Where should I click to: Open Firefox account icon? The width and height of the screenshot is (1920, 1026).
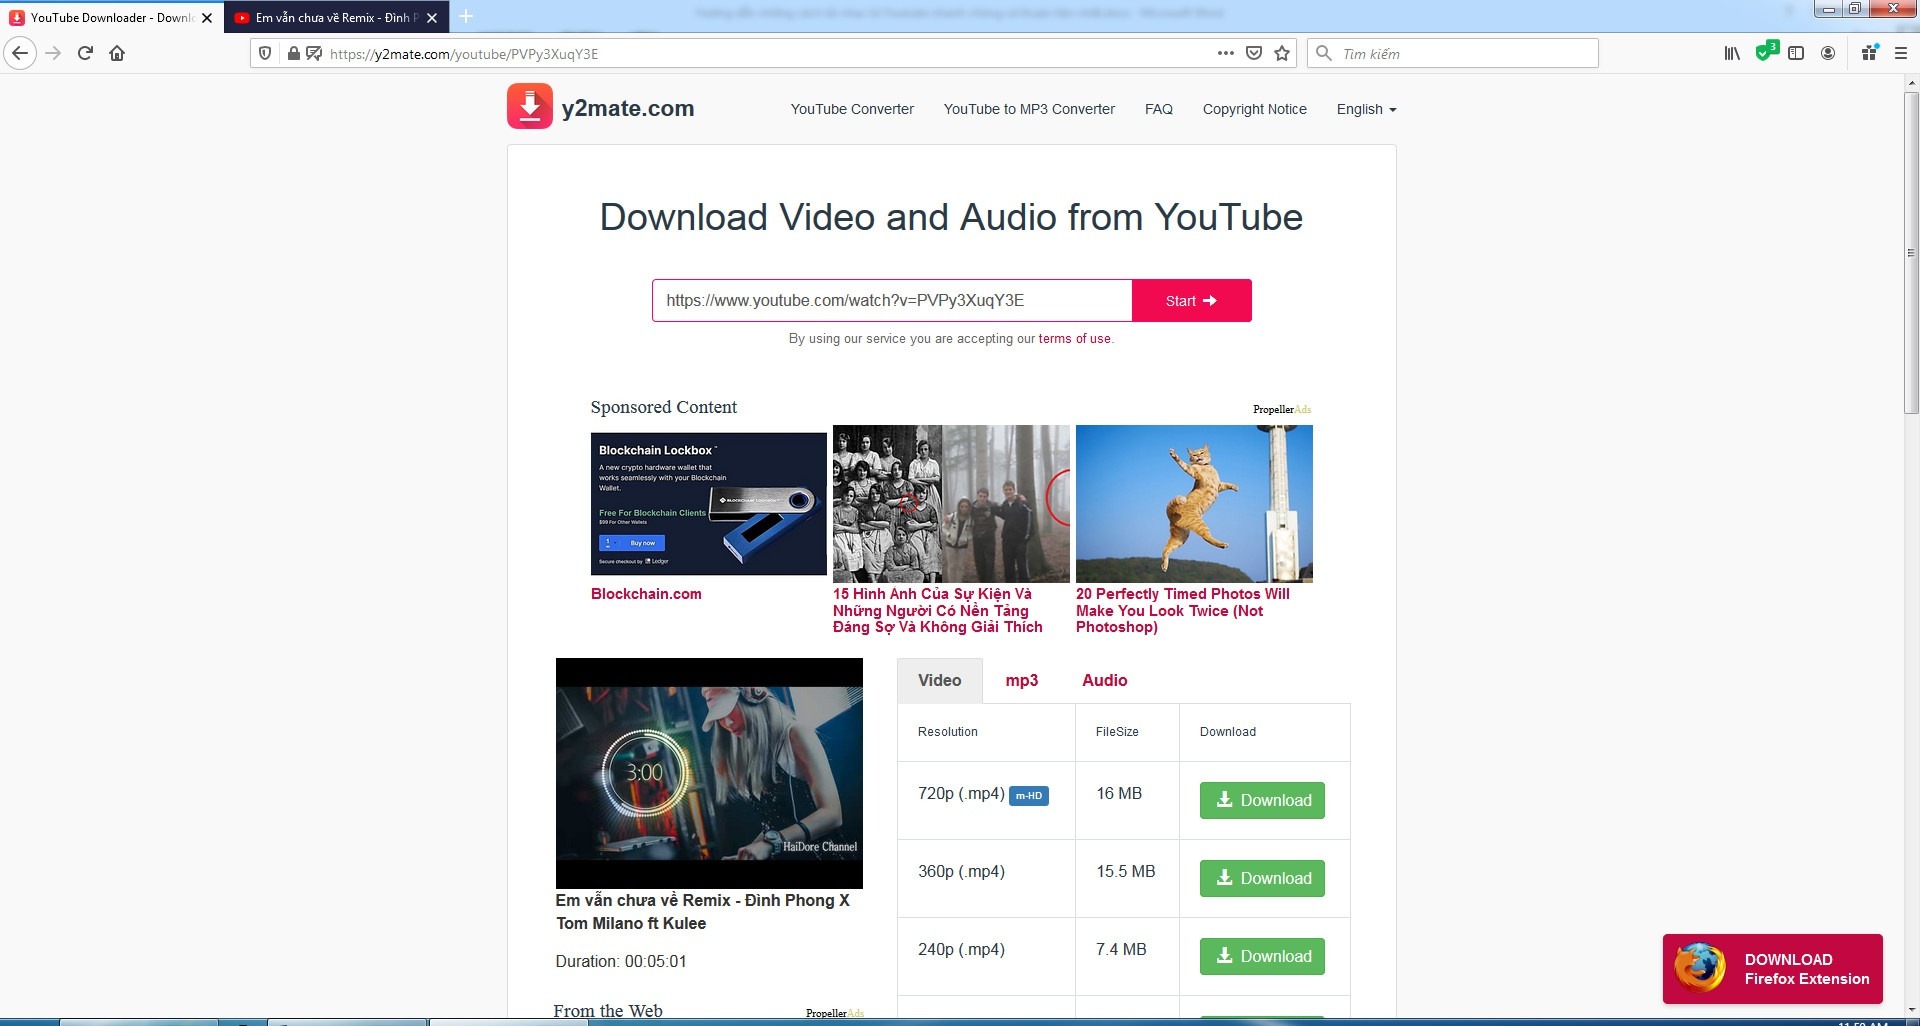(x=1828, y=53)
